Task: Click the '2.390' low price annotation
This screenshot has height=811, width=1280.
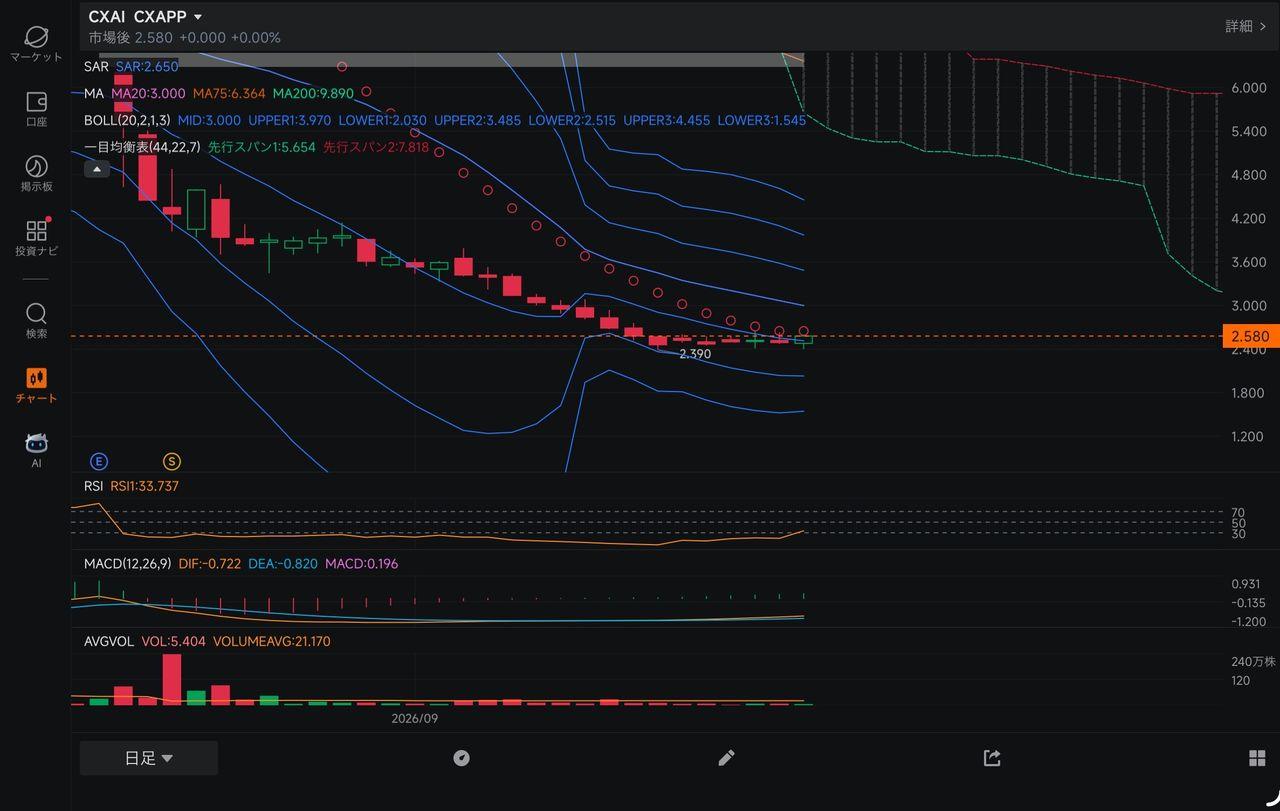Action: pos(695,354)
